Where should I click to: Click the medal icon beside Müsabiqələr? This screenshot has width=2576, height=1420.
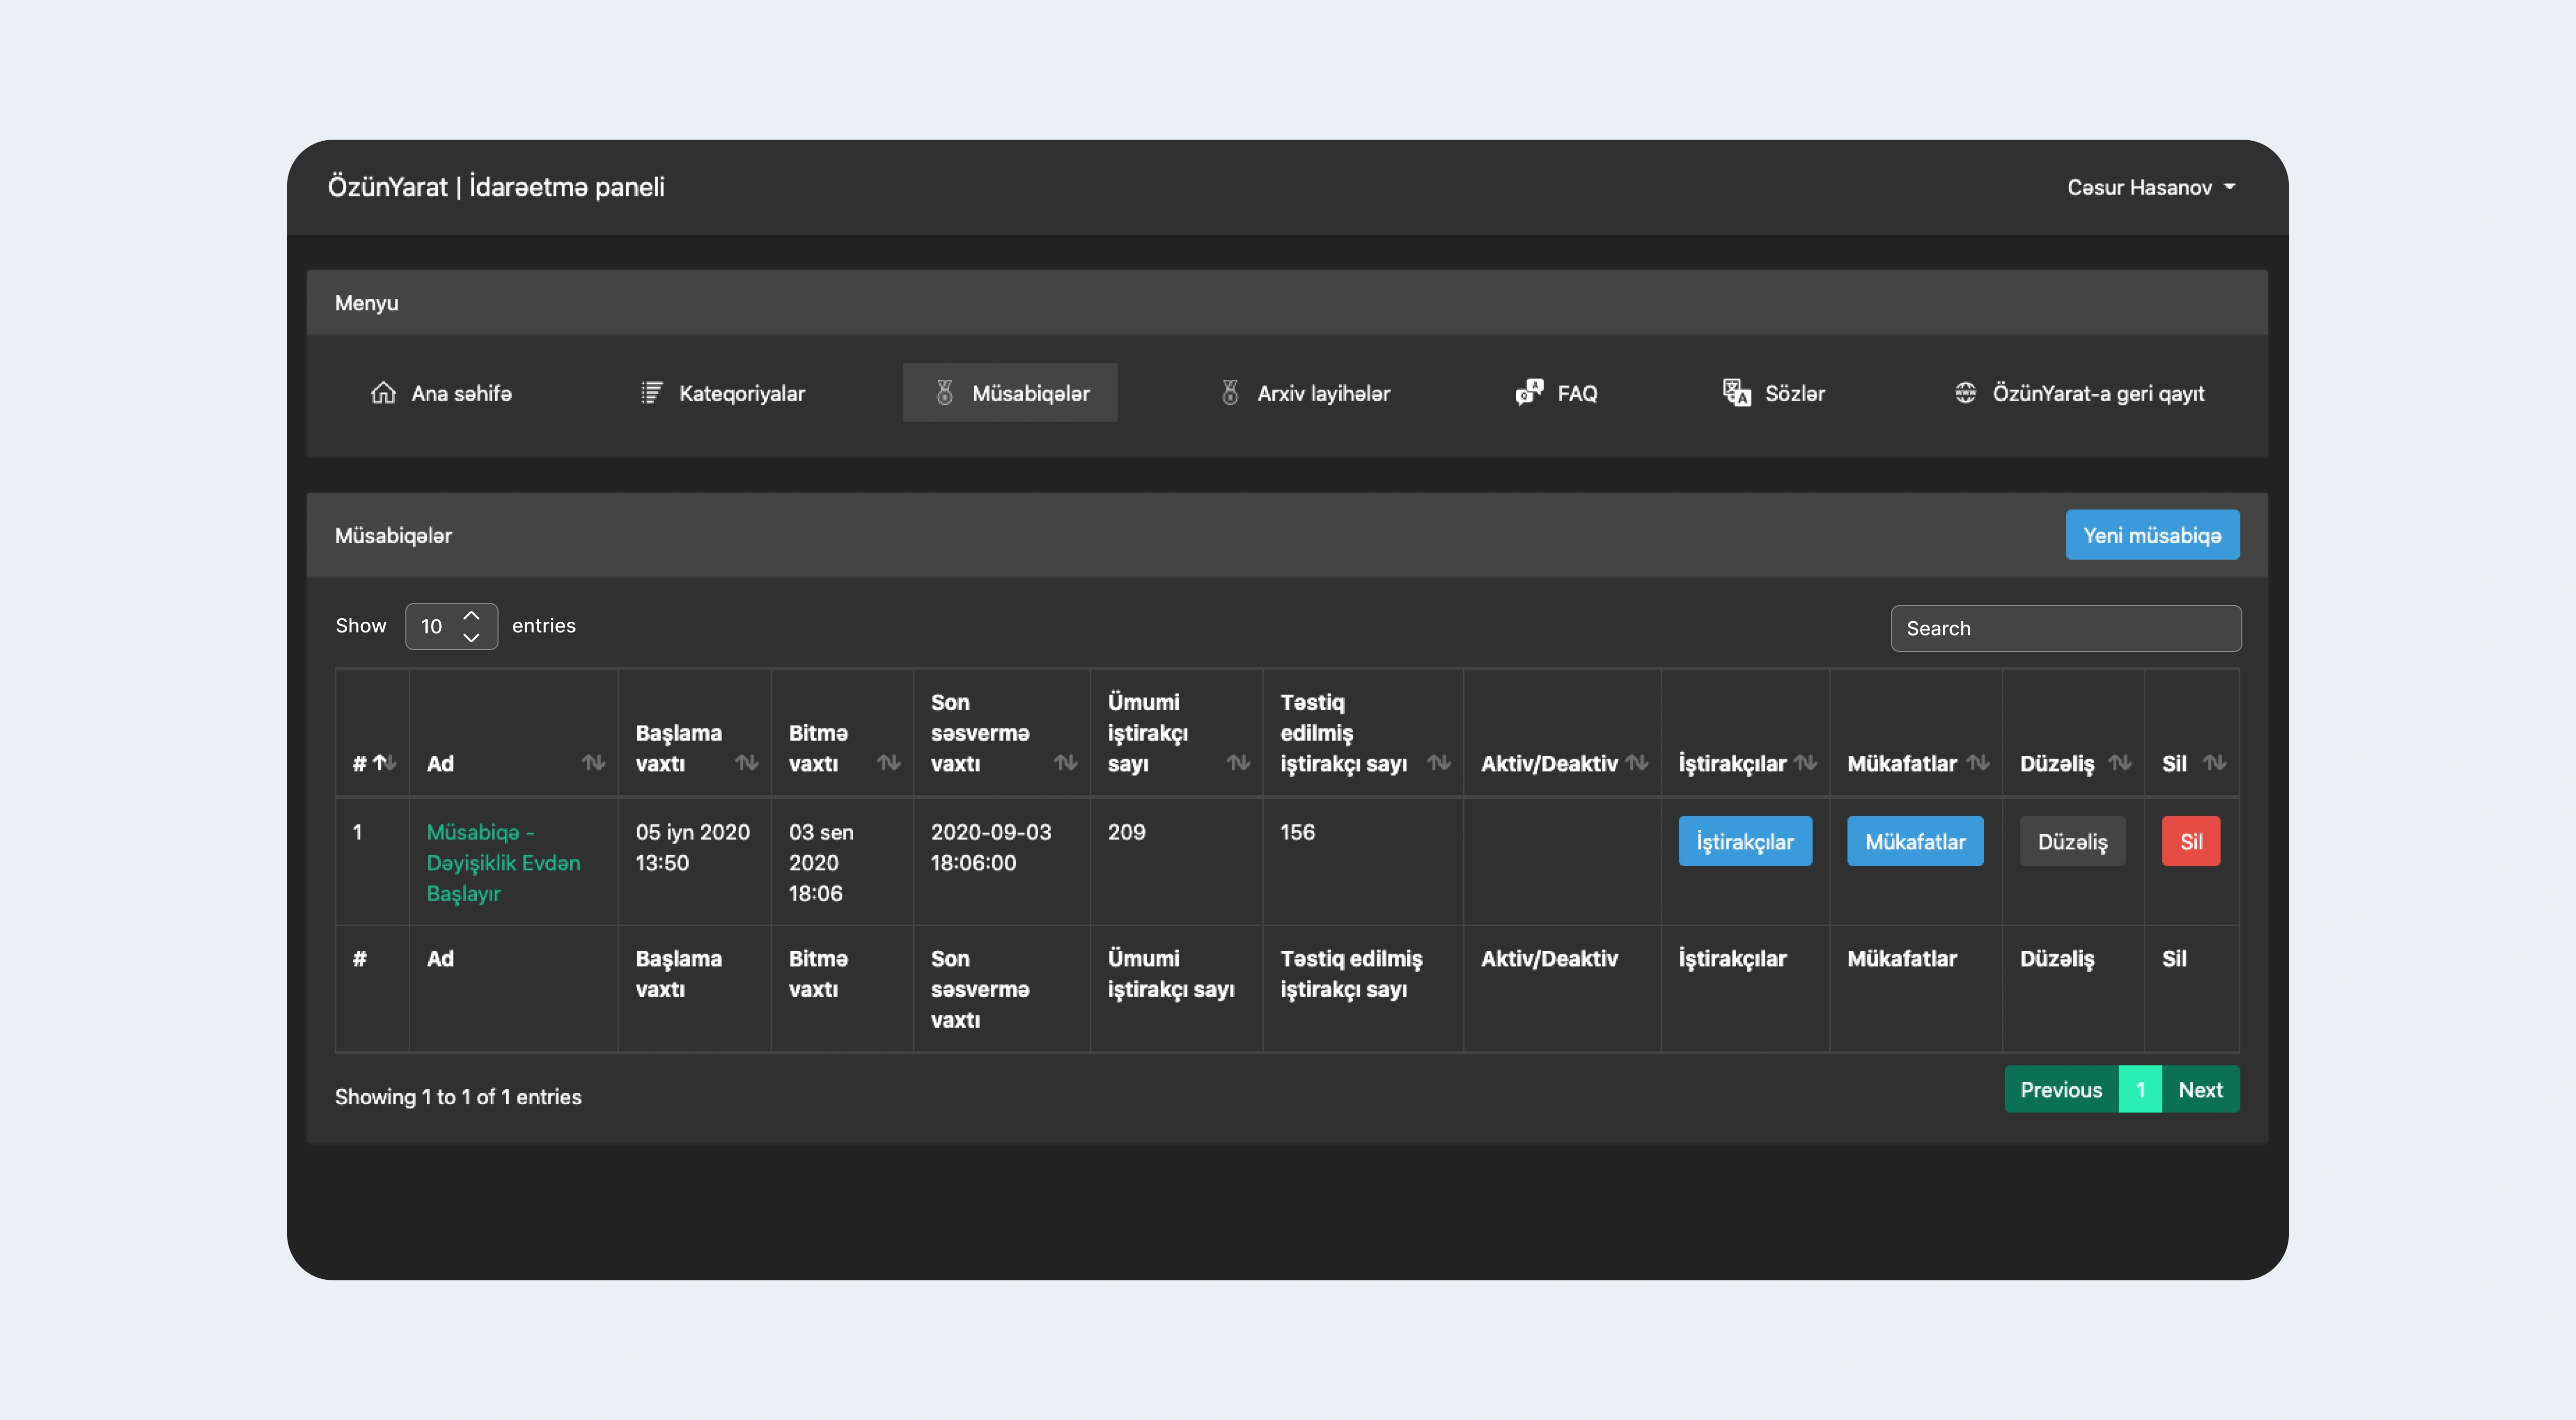point(944,393)
